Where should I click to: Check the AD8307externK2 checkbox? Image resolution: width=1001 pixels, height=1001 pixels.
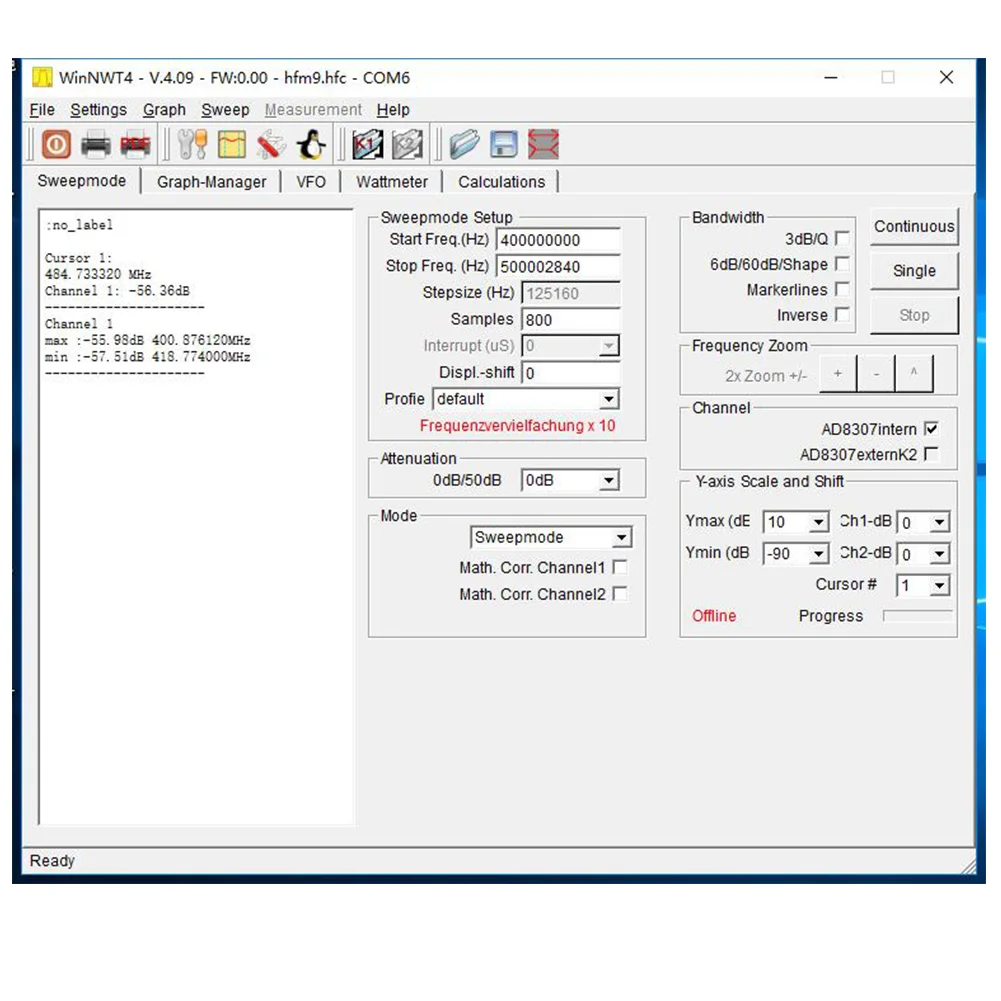931,454
